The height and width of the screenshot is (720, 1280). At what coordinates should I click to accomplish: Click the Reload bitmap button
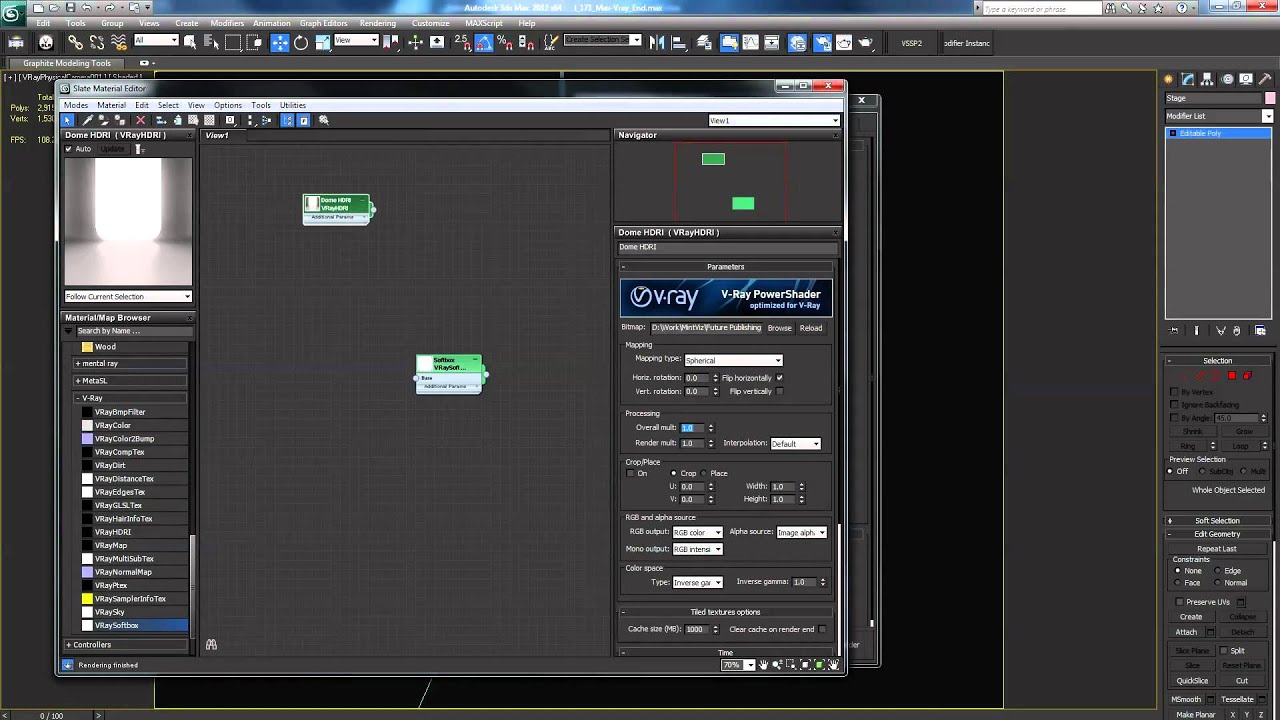[x=811, y=328]
